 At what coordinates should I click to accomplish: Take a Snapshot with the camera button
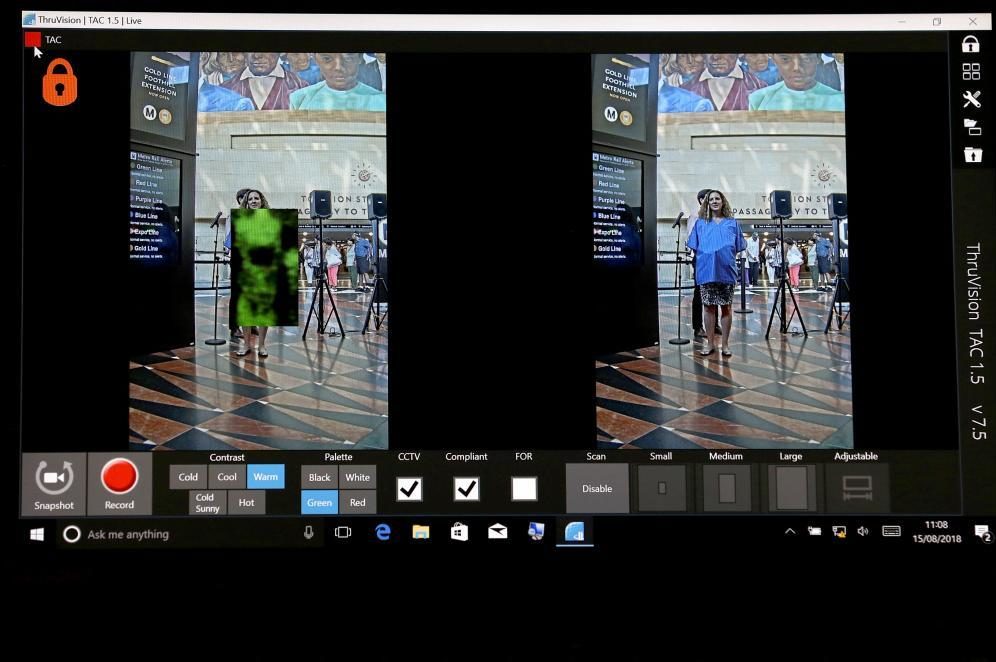(54, 483)
